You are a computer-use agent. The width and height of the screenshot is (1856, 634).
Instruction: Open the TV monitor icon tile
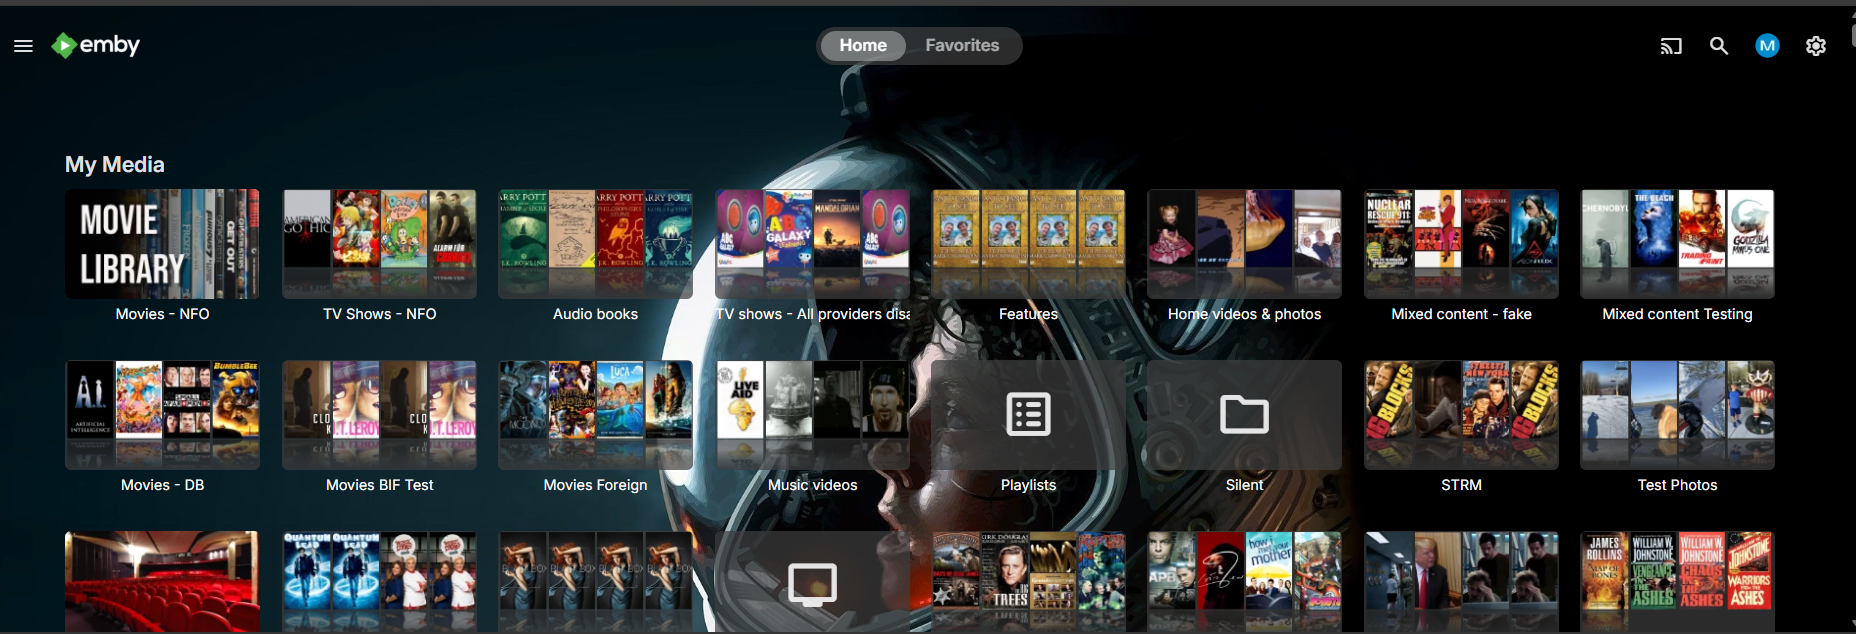coord(812,582)
